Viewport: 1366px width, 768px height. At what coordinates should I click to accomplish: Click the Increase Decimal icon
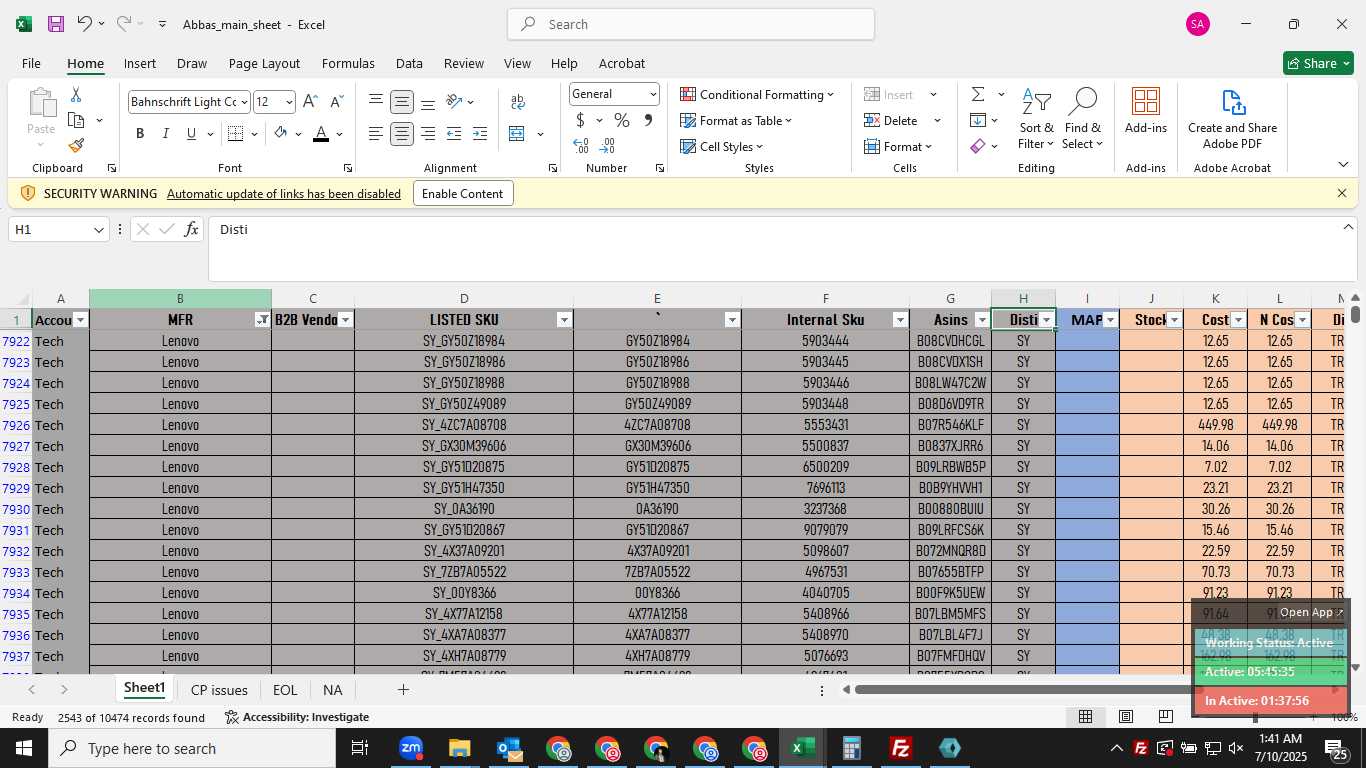pos(581,146)
